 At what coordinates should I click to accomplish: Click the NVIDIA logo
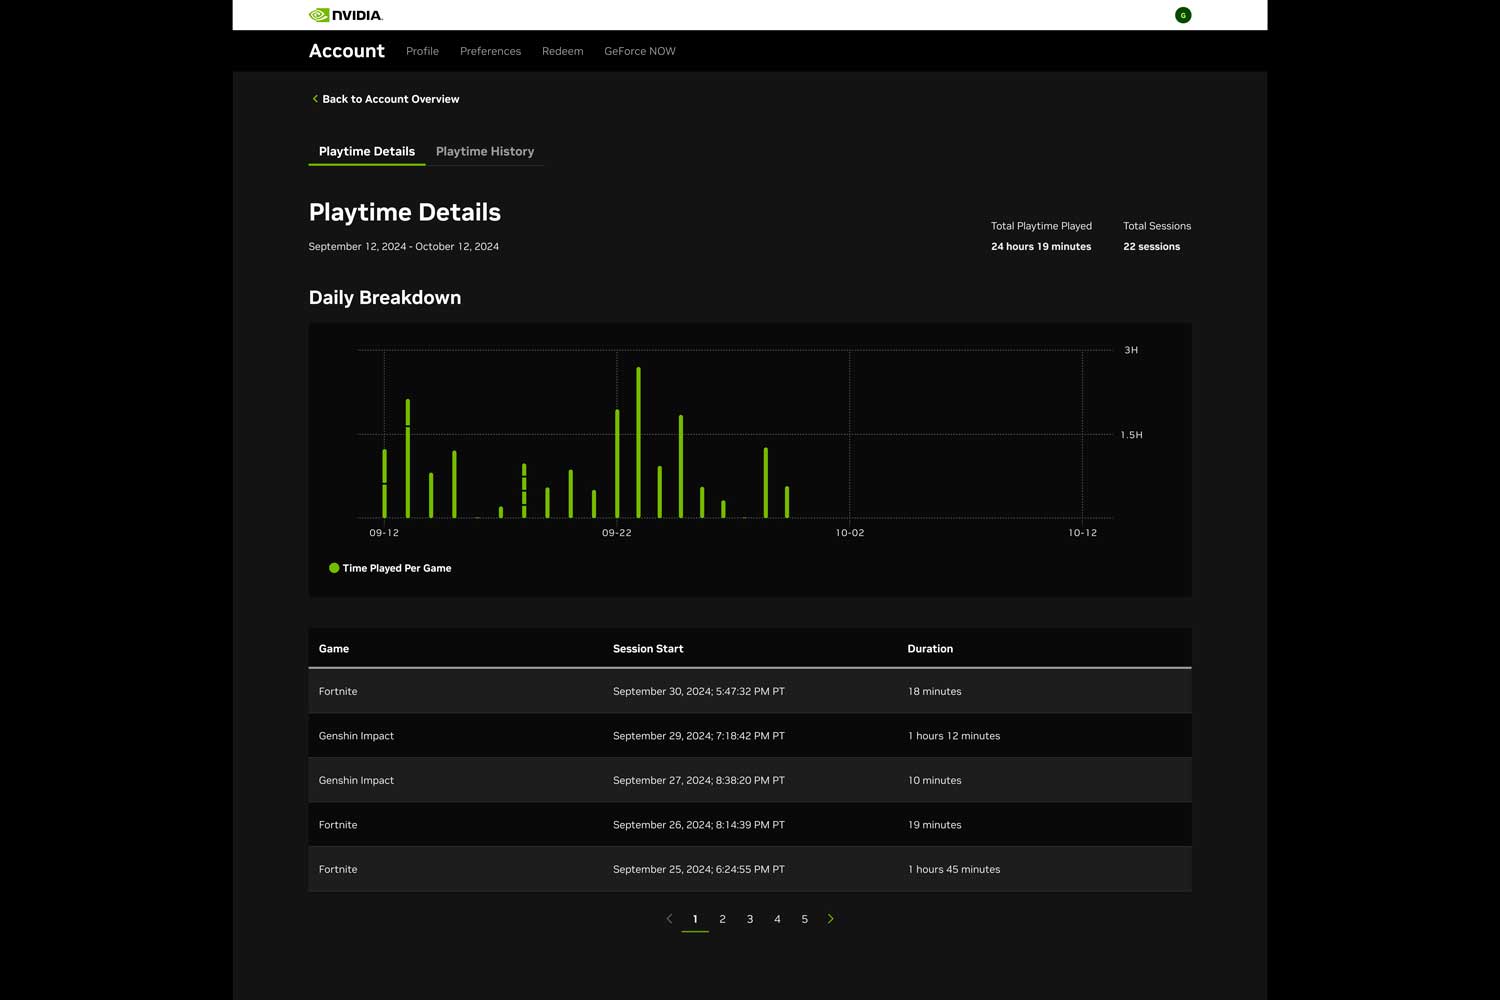pos(346,15)
